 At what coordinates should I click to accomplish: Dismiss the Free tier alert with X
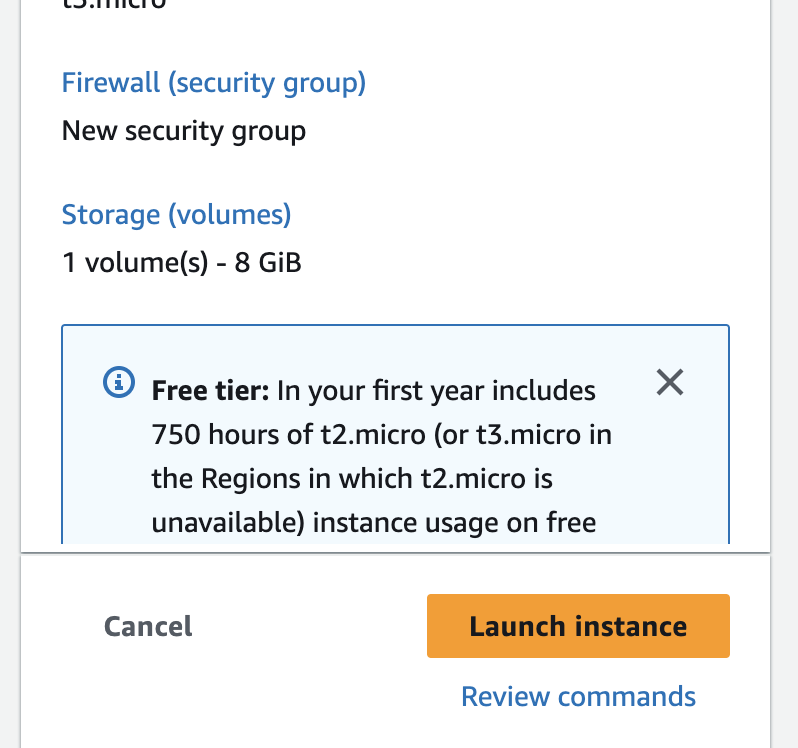coord(670,382)
